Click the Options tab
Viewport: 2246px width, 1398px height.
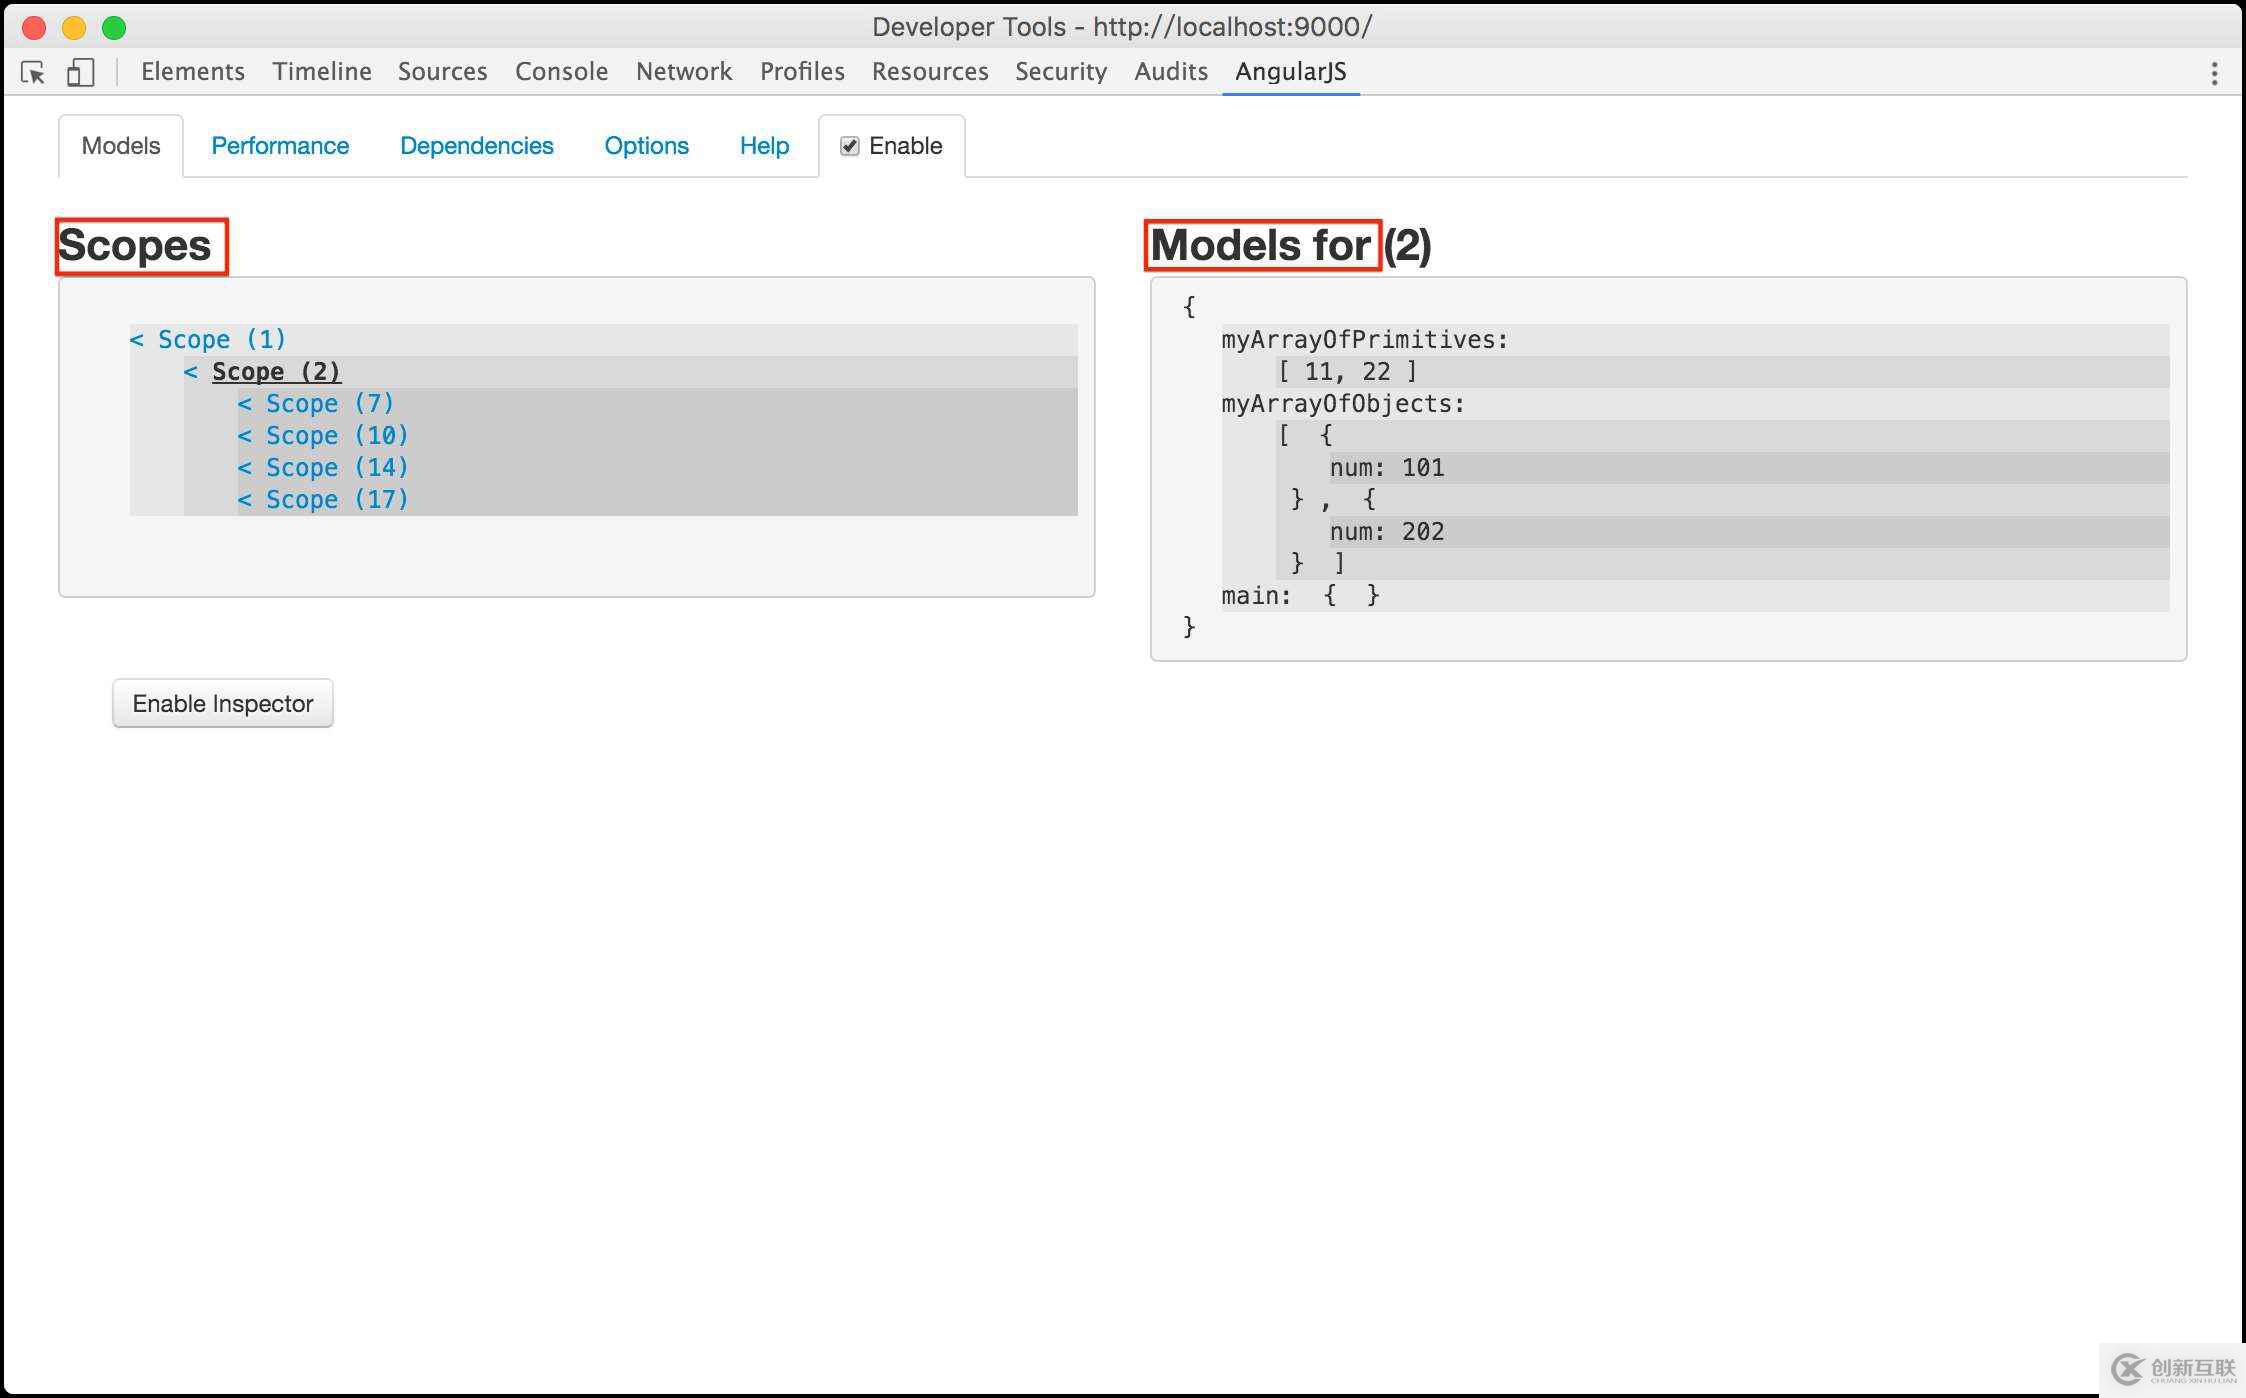[646, 145]
